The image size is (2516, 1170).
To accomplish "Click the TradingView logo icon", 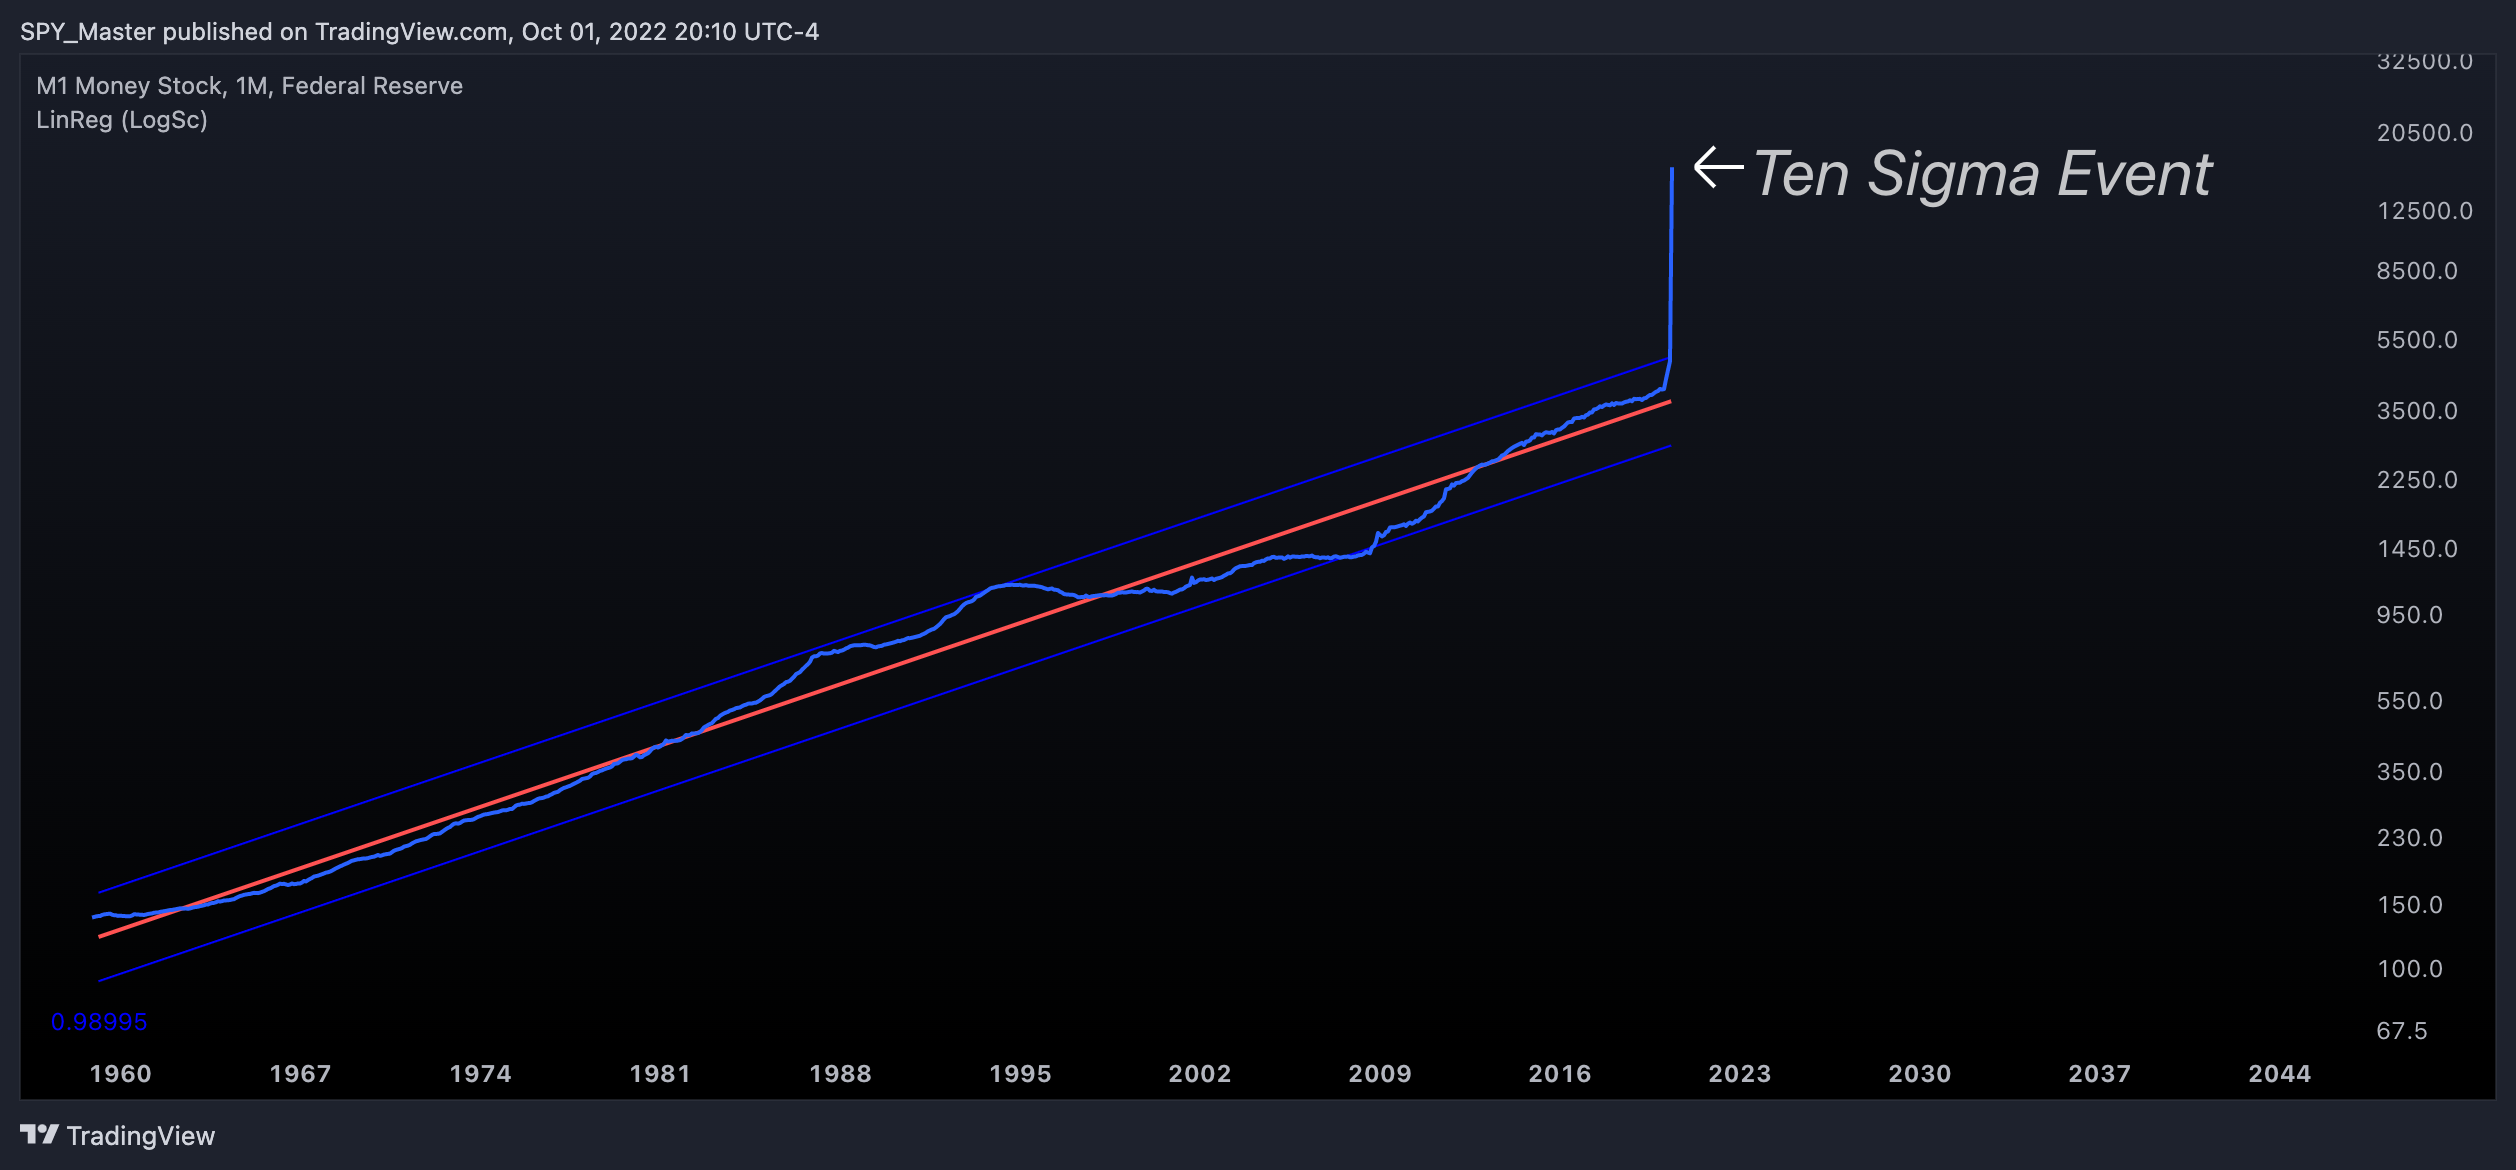I will coord(39,1134).
